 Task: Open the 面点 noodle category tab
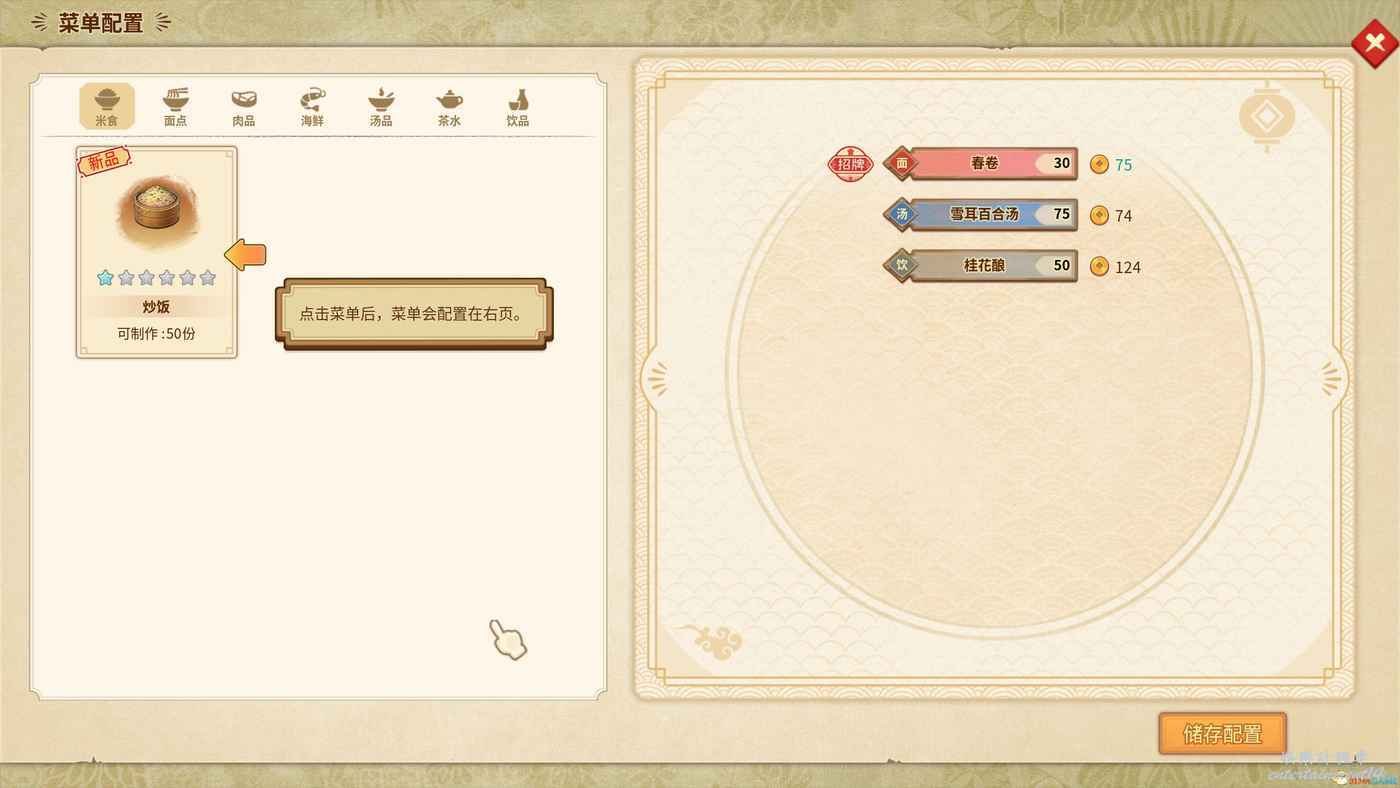click(x=176, y=106)
